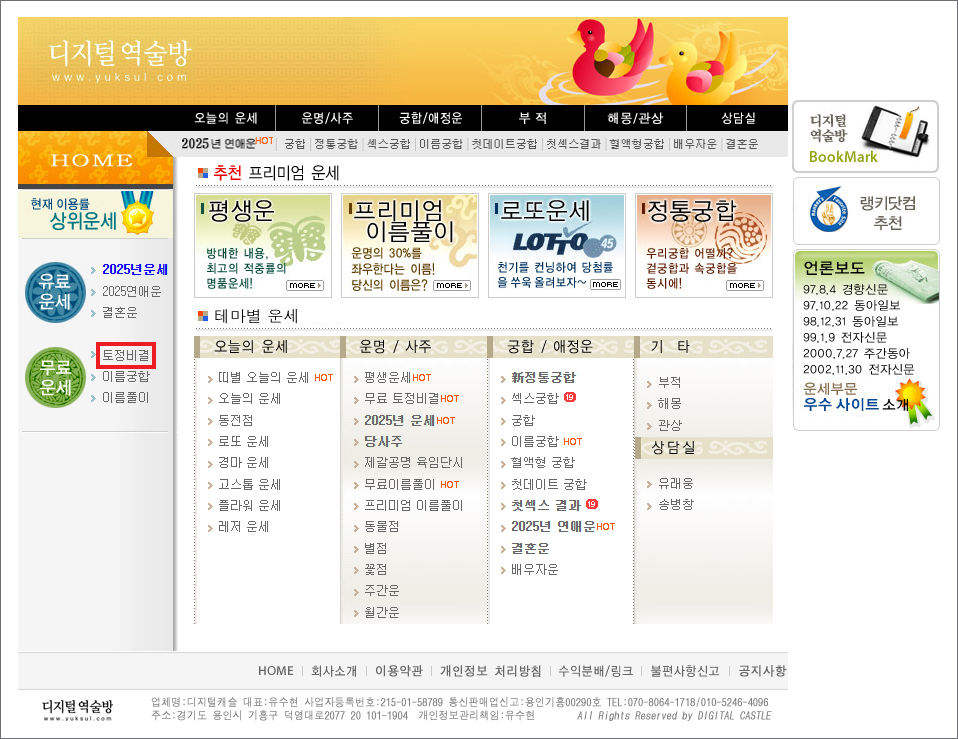This screenshot has height=739, width=958.
Task: Click MORE on 정통궁합 banner
Action: click(x=744, y=285)
